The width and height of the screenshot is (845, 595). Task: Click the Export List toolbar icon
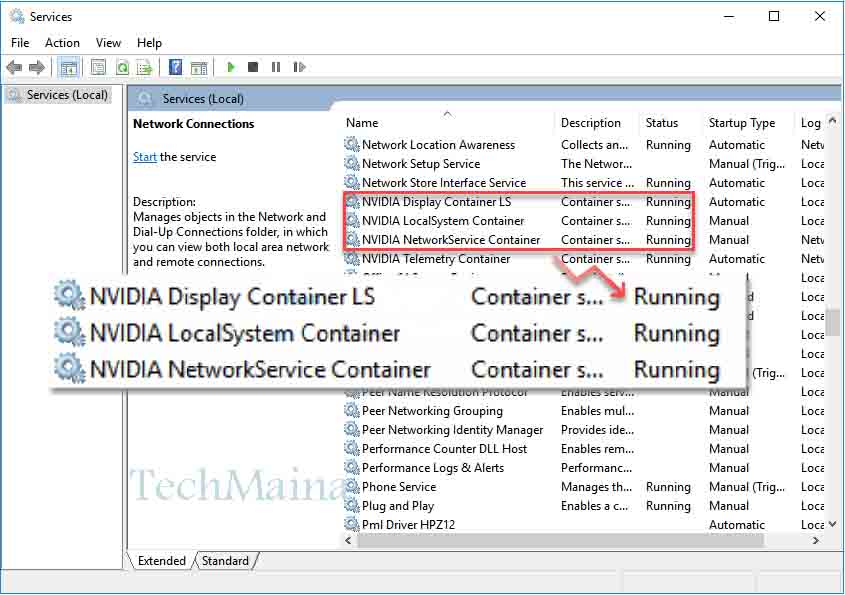144,67
